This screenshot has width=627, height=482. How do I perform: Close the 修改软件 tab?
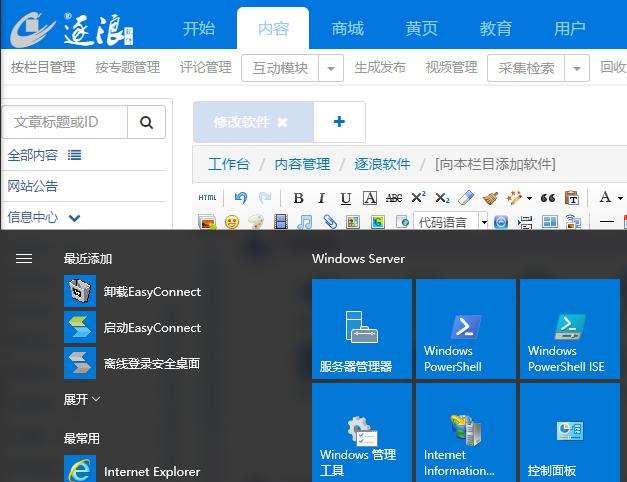tap(282, 122)
